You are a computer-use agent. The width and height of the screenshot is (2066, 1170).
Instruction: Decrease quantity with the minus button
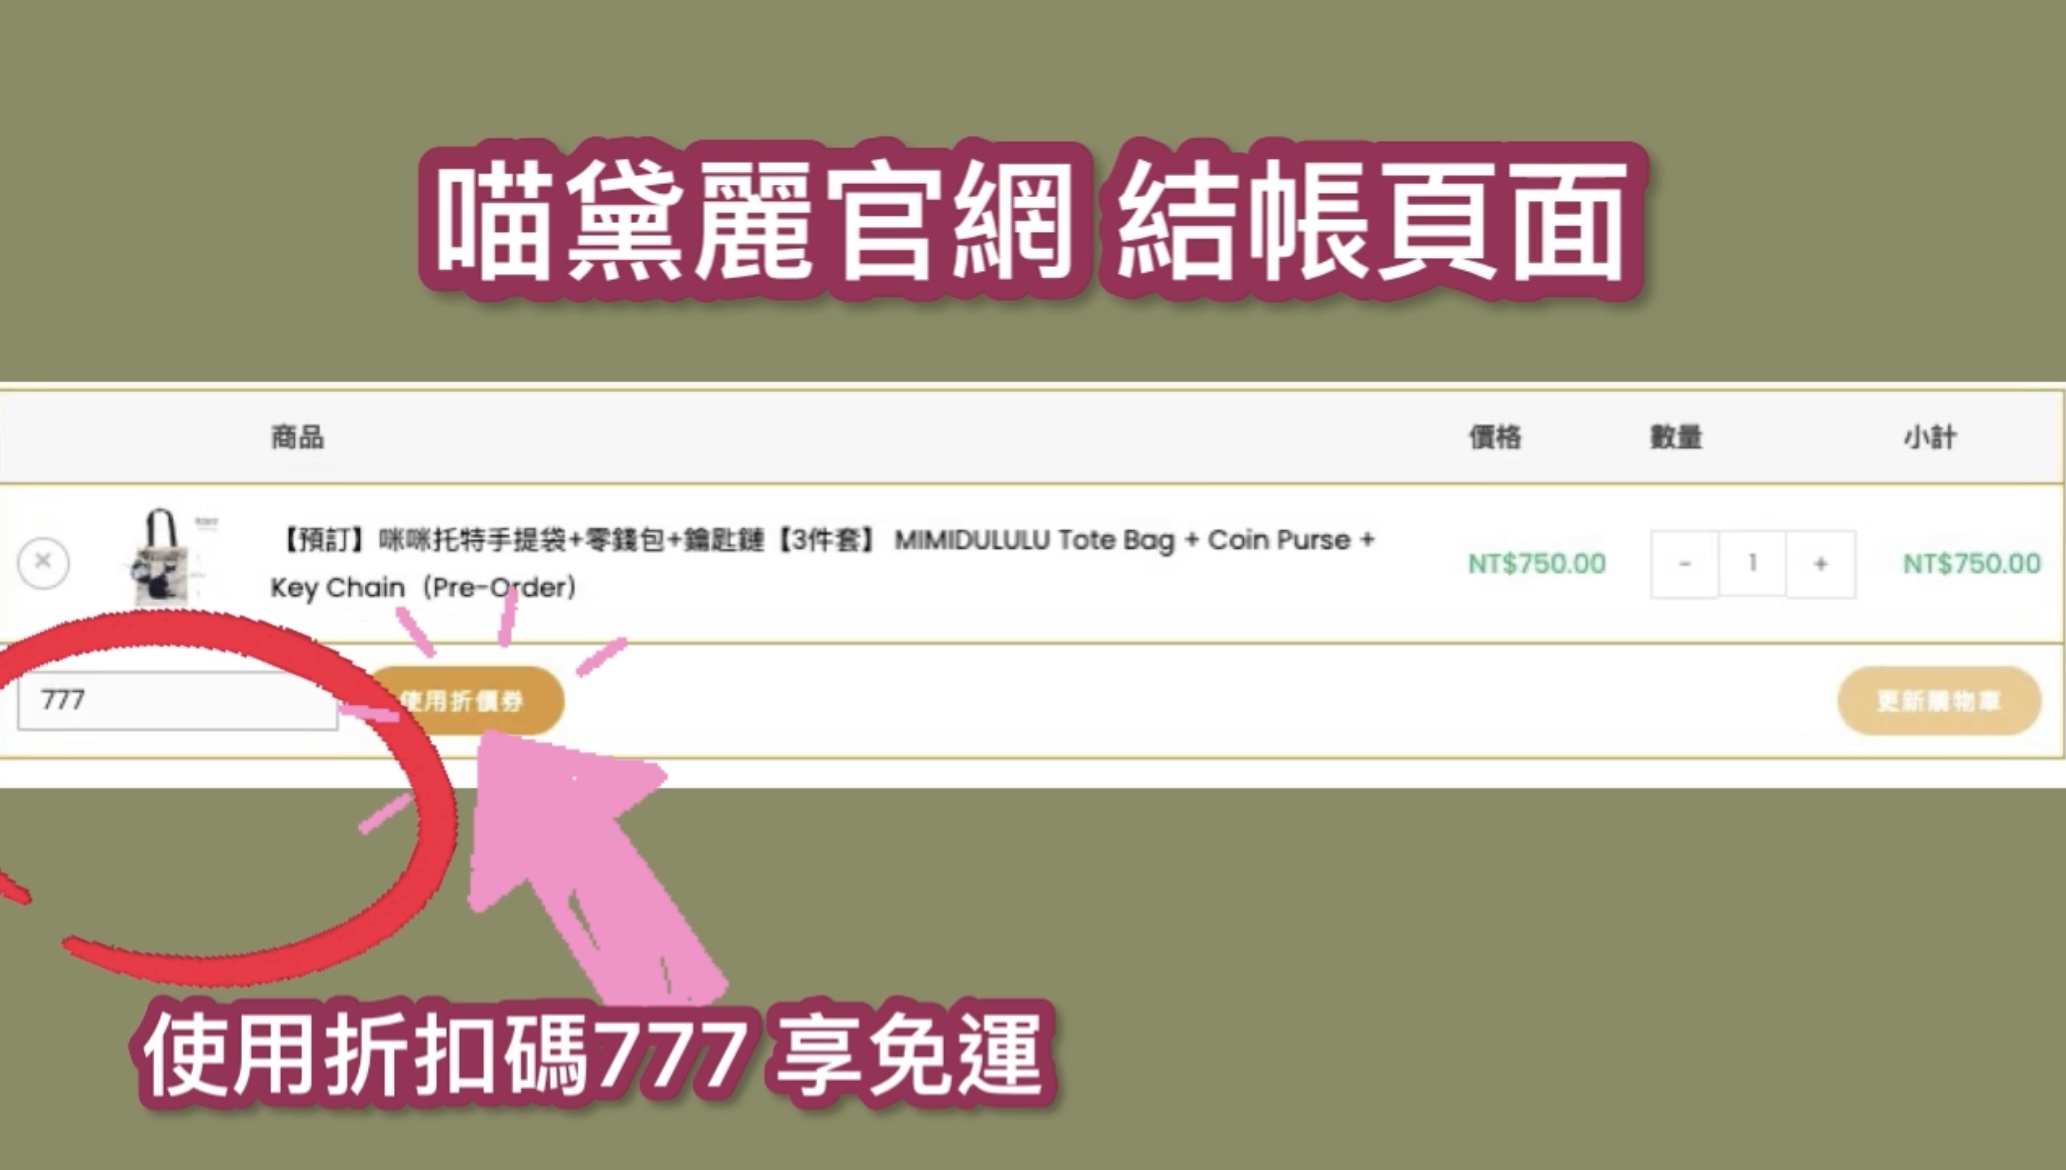tap(1684, 564)
